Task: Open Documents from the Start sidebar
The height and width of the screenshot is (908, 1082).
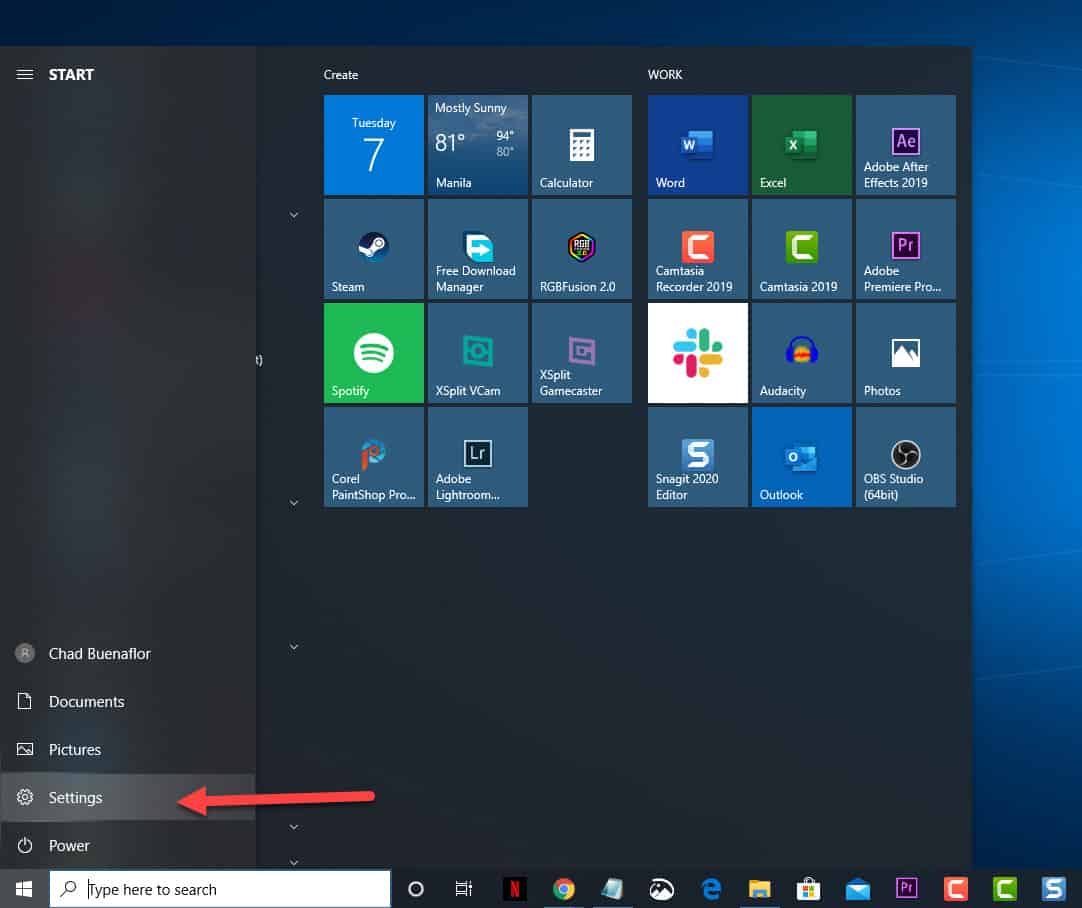Action: pyautogui.click(x=128, y=702)
